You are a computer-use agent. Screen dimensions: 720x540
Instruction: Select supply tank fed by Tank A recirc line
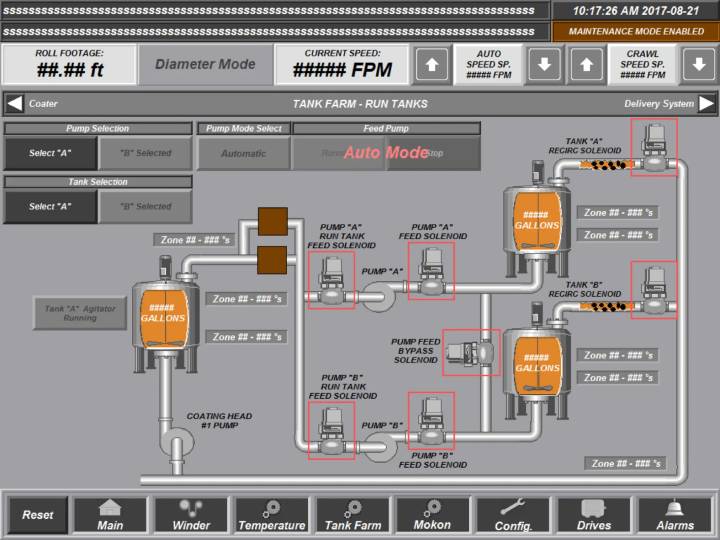coord(537,219)
